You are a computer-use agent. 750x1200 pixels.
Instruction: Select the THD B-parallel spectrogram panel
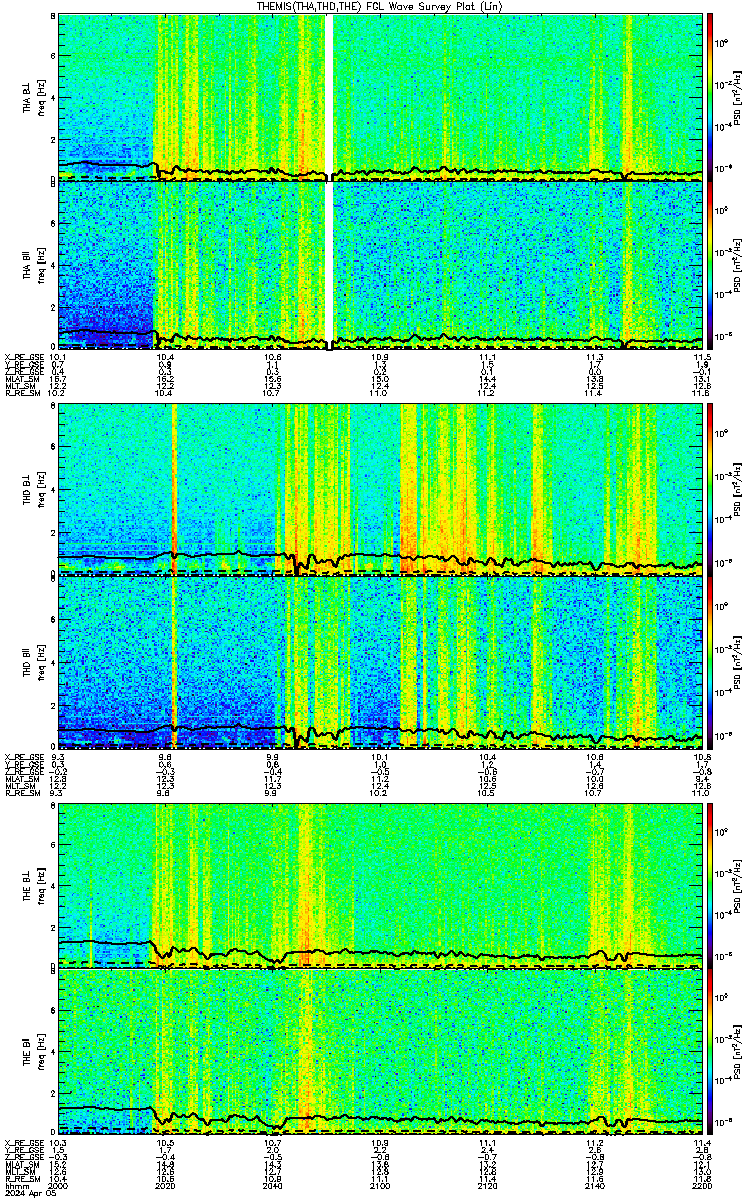click(x=378, y=660)
